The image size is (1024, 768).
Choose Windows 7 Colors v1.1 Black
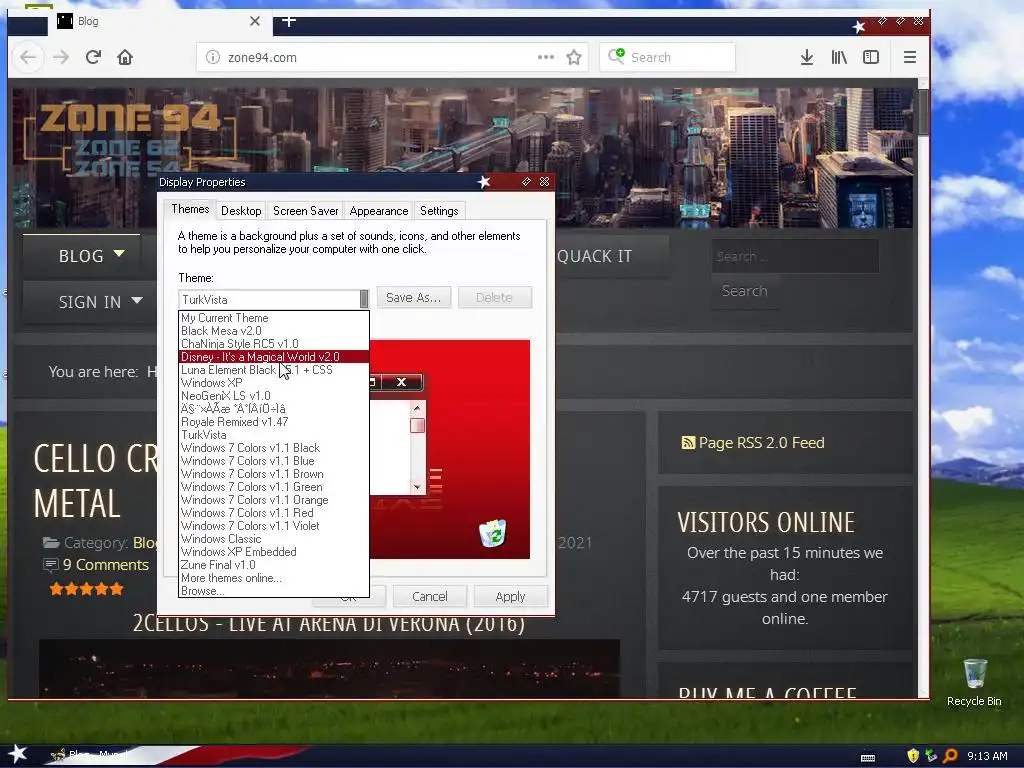(x=274, y=448)
